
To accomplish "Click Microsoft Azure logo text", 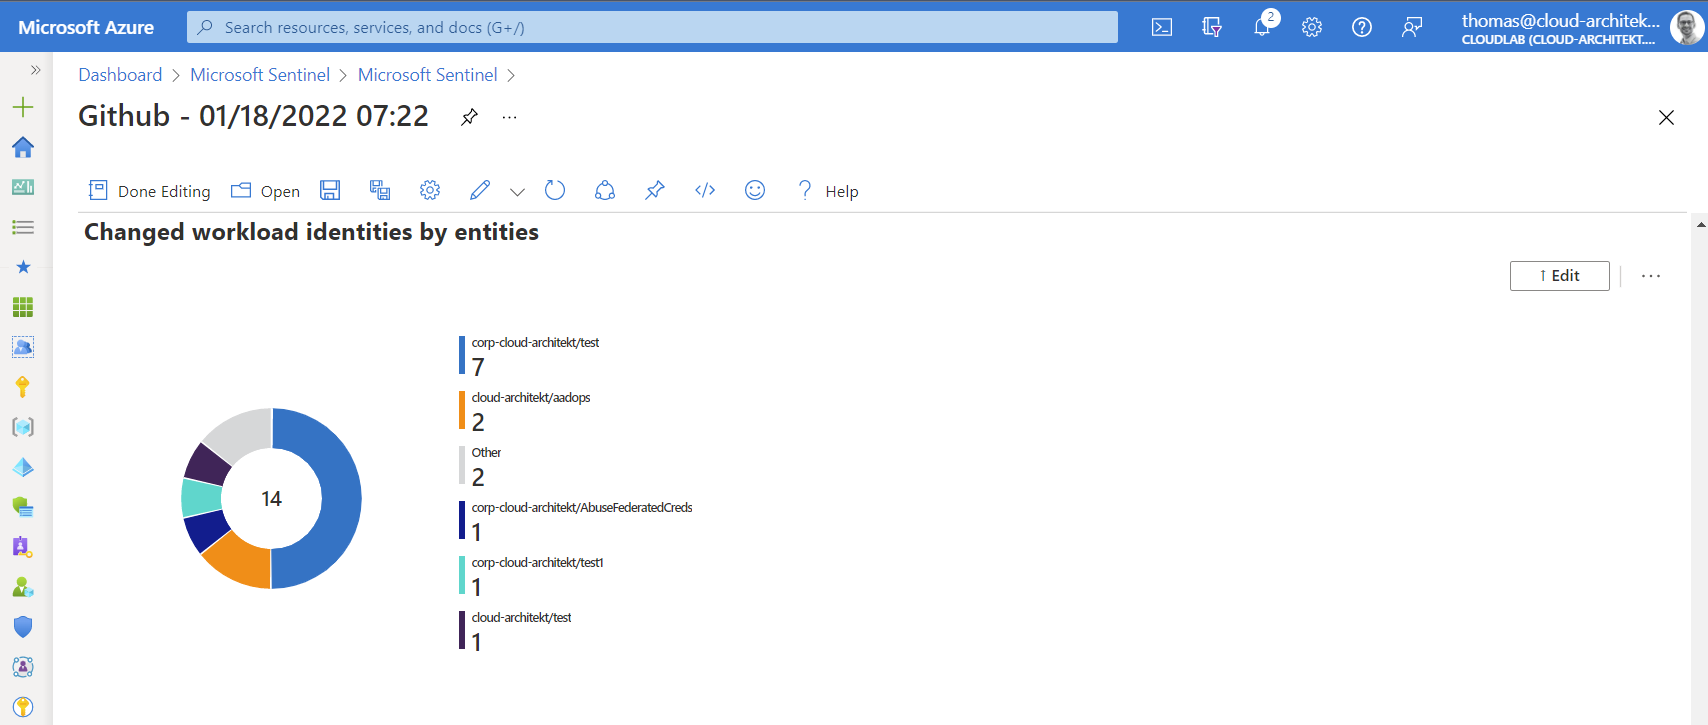I will [x=86, y=27].
